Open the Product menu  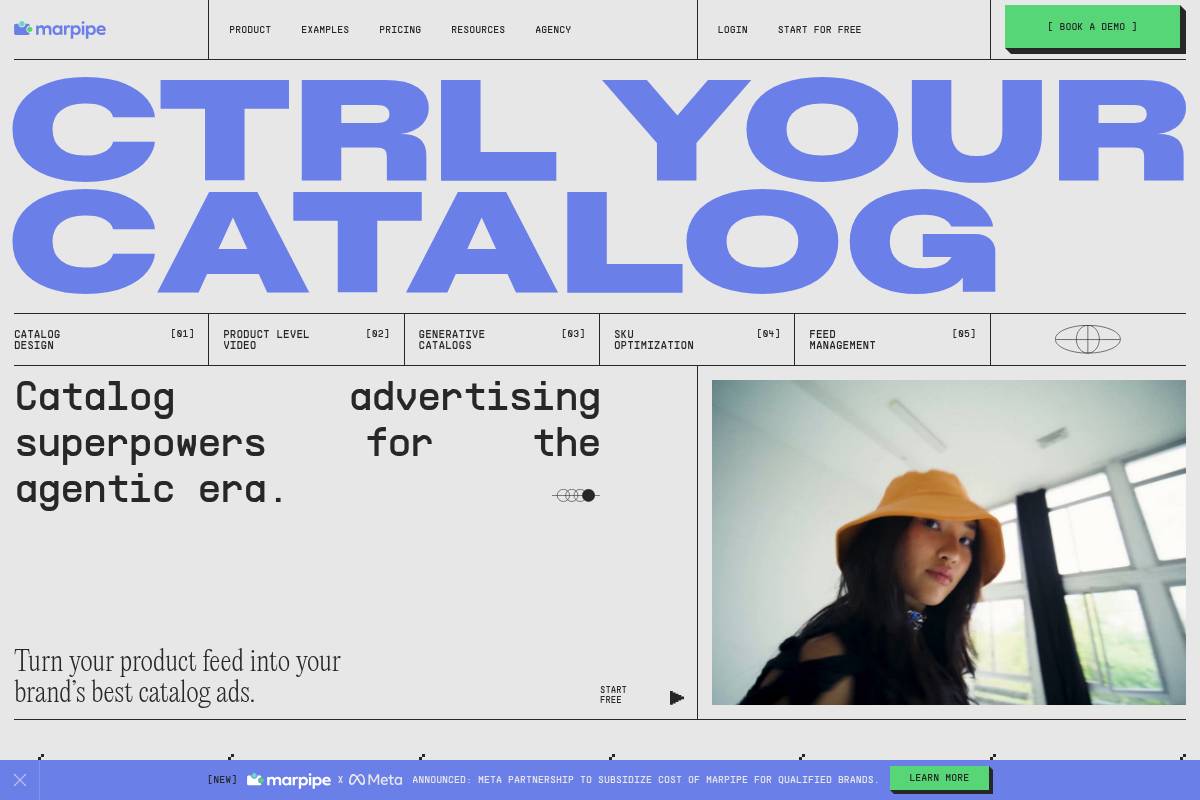tap(250, 30)
